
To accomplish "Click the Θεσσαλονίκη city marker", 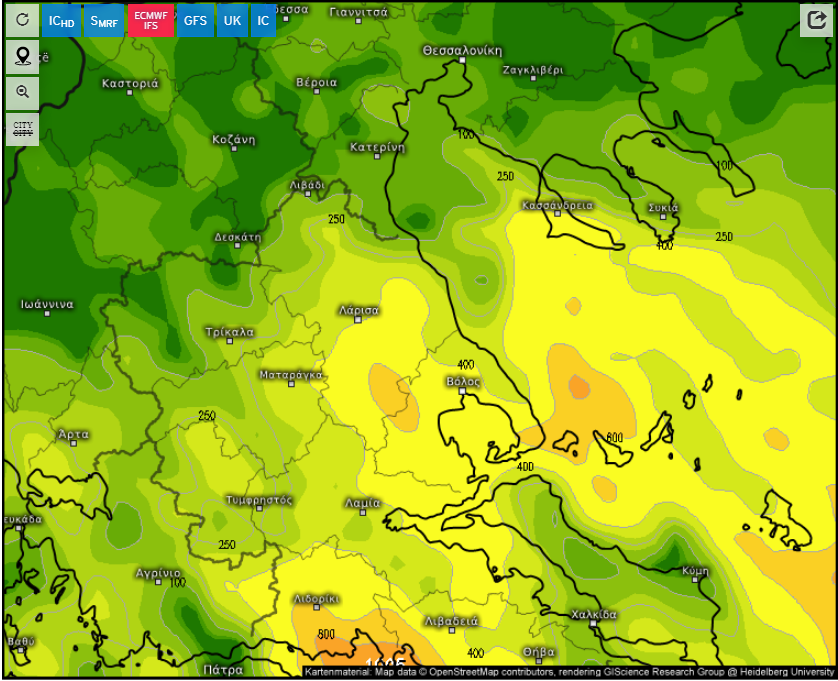I will click(x=462, y=61).
